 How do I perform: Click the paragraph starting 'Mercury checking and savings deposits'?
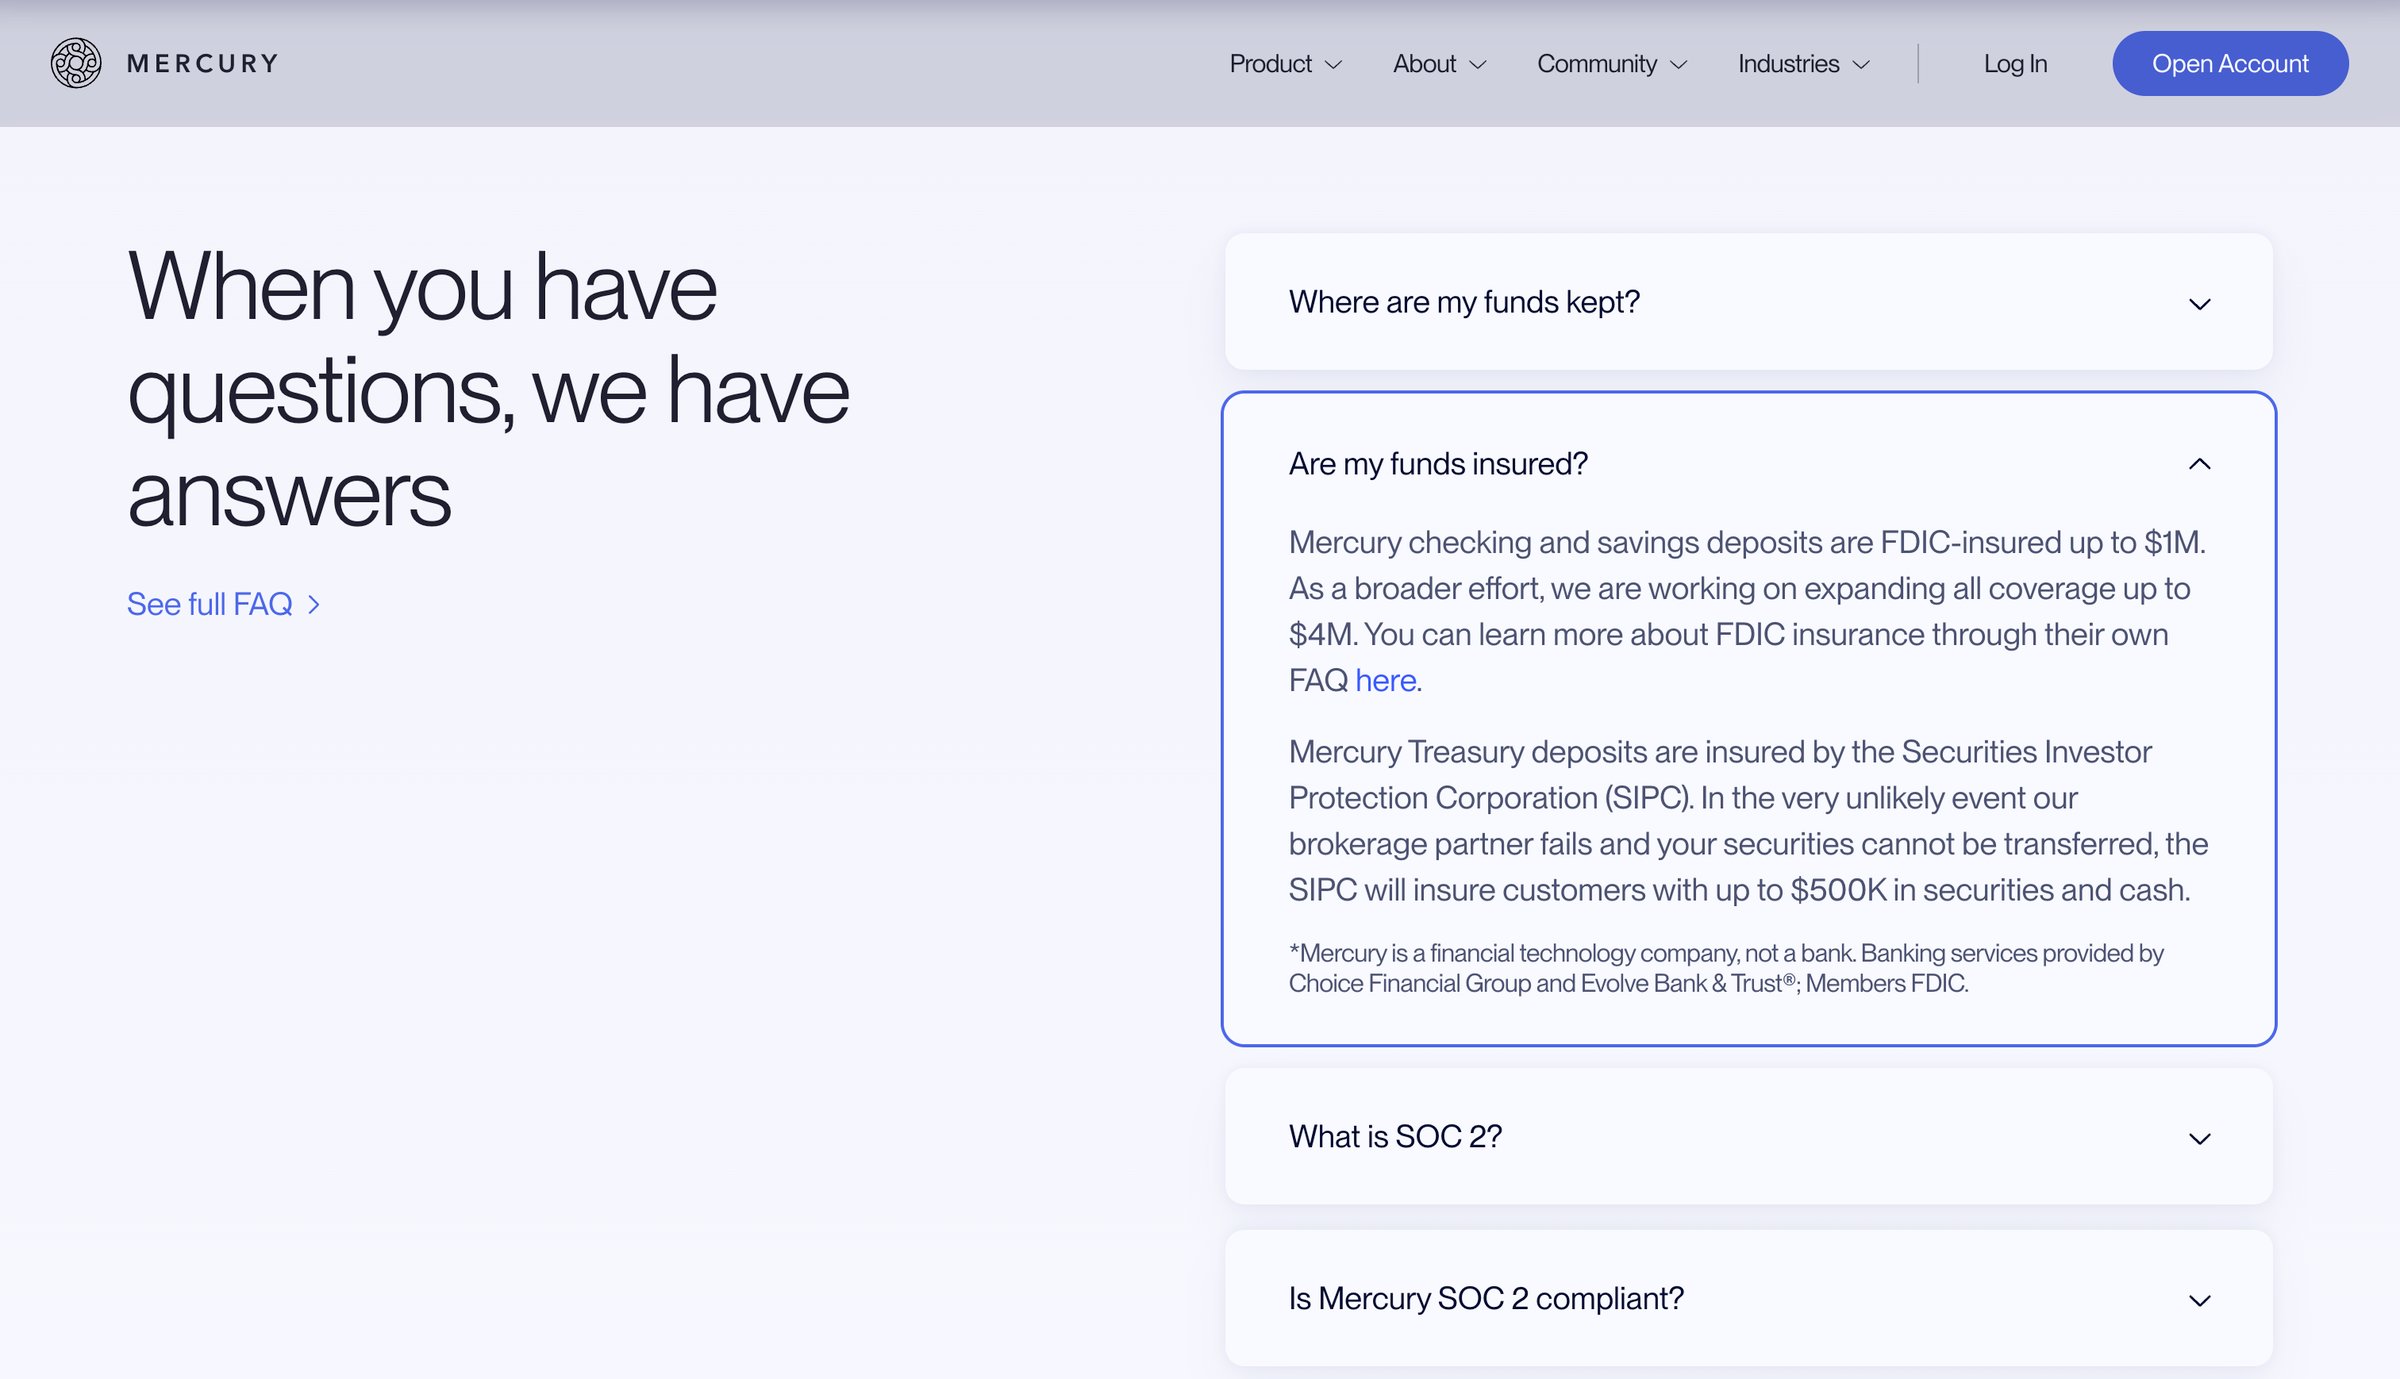1746,611
